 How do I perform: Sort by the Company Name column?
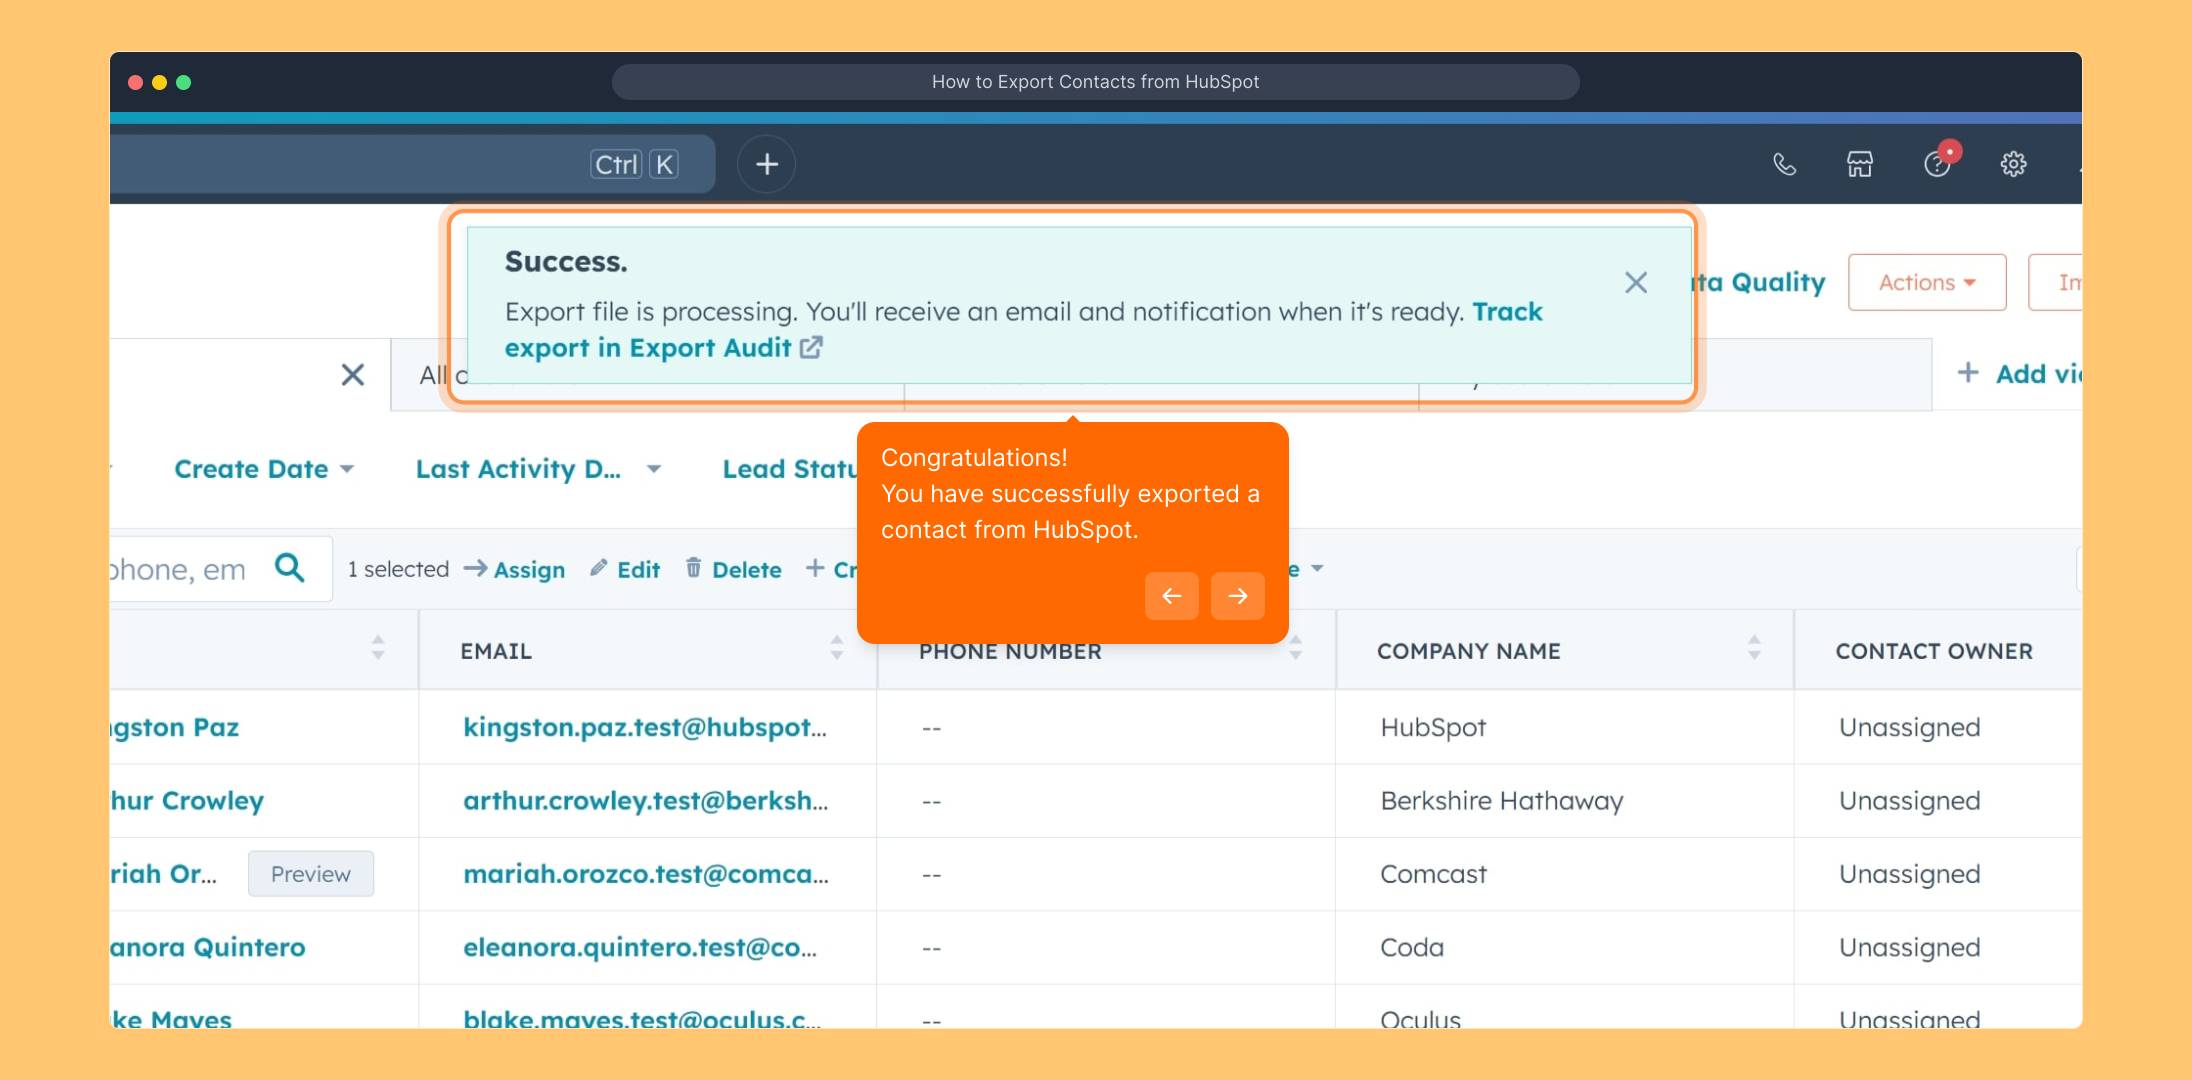click(1753, 649)
